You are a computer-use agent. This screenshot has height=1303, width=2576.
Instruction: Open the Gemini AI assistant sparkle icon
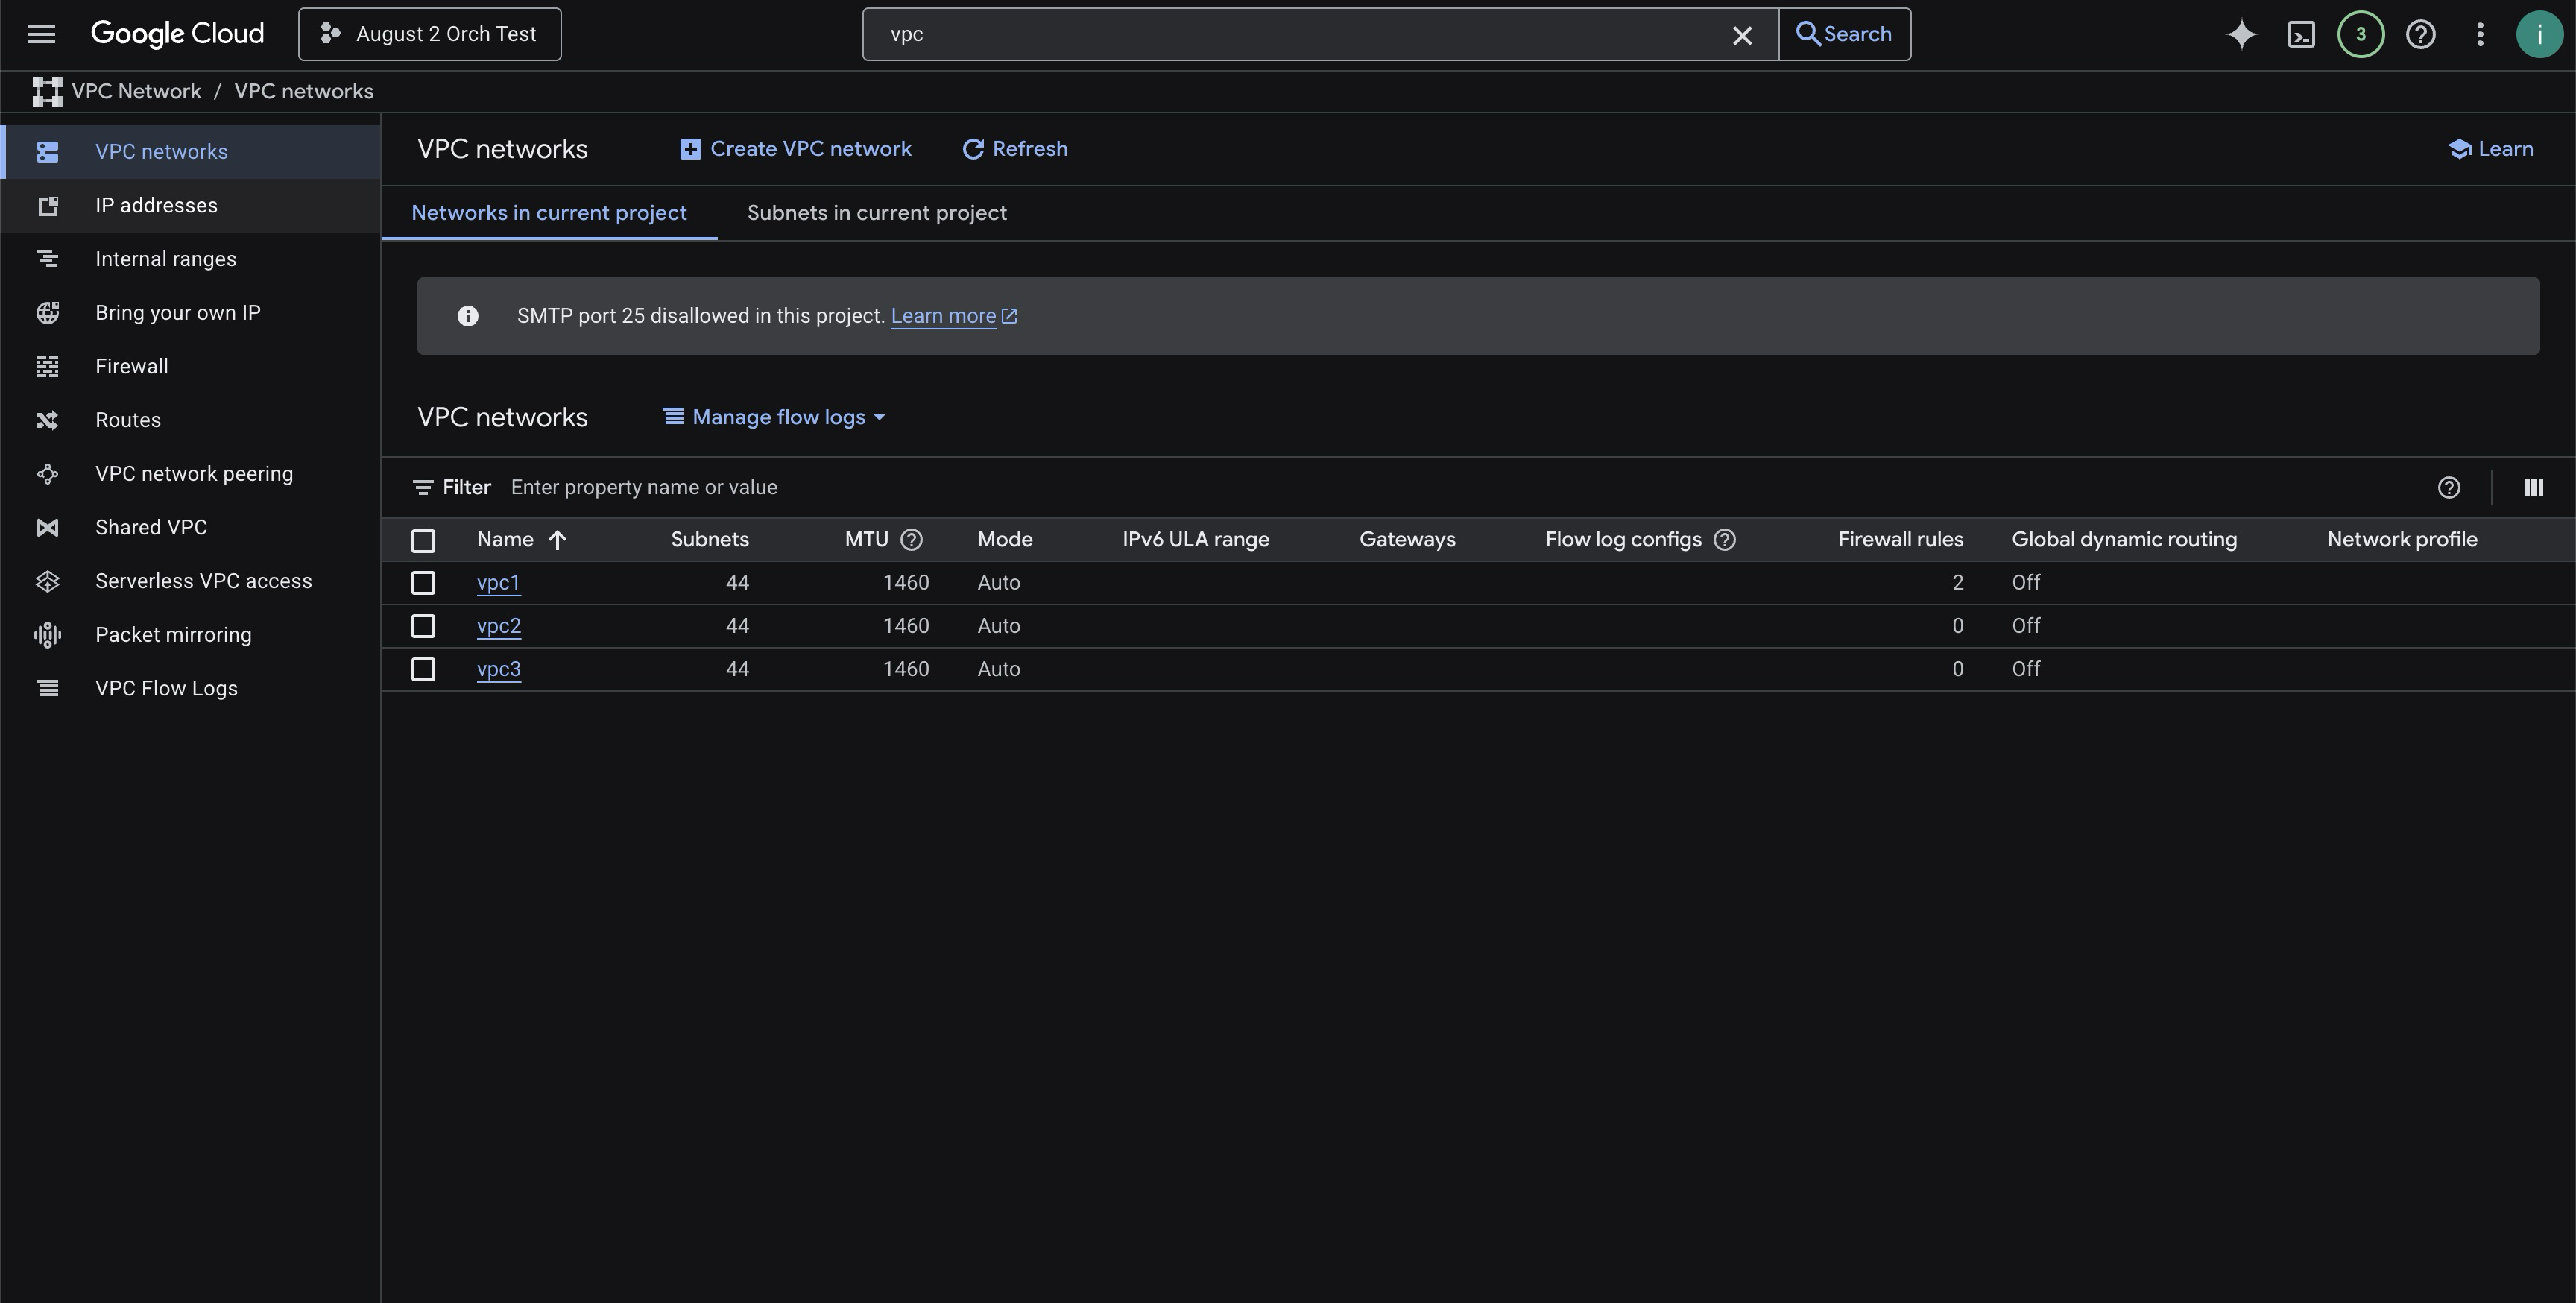(x=2241, y=34)
